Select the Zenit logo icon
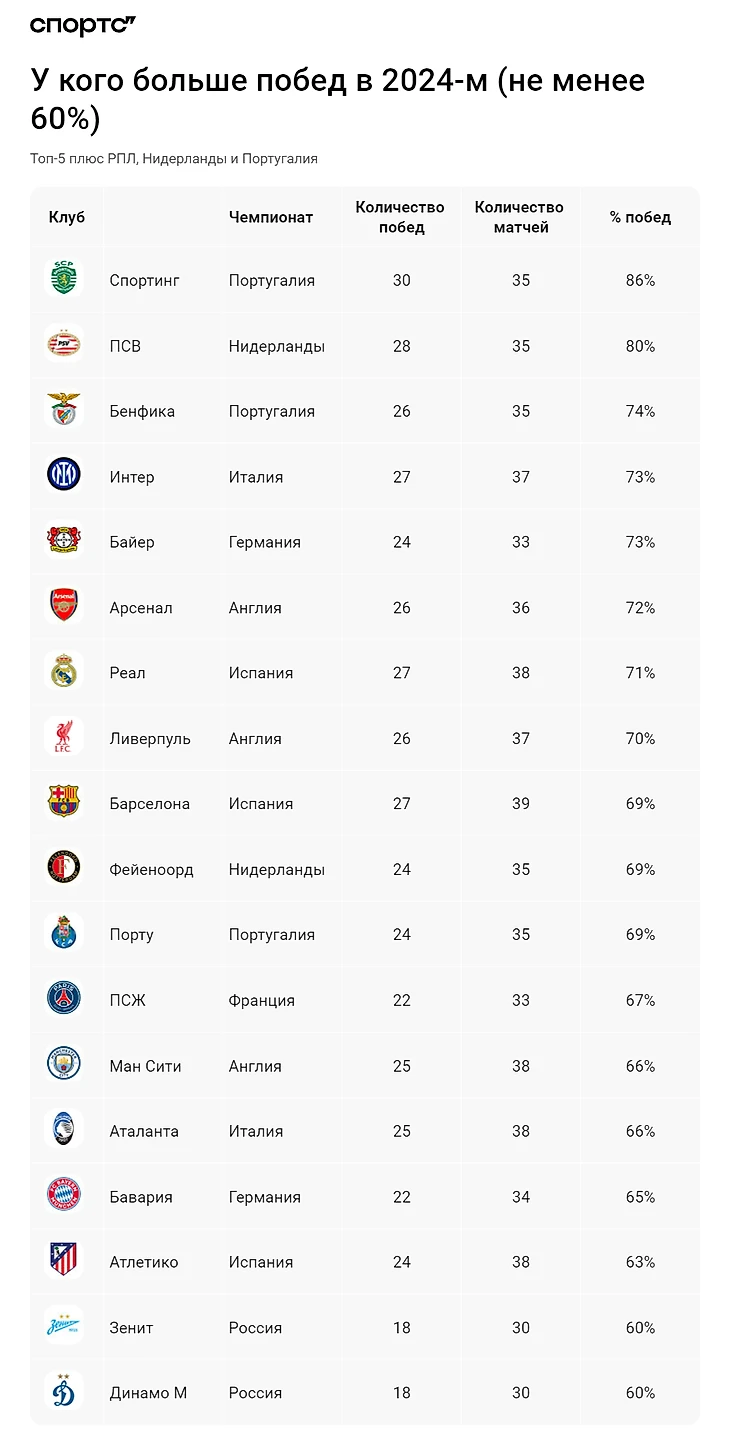 [x=64, y=1327]
